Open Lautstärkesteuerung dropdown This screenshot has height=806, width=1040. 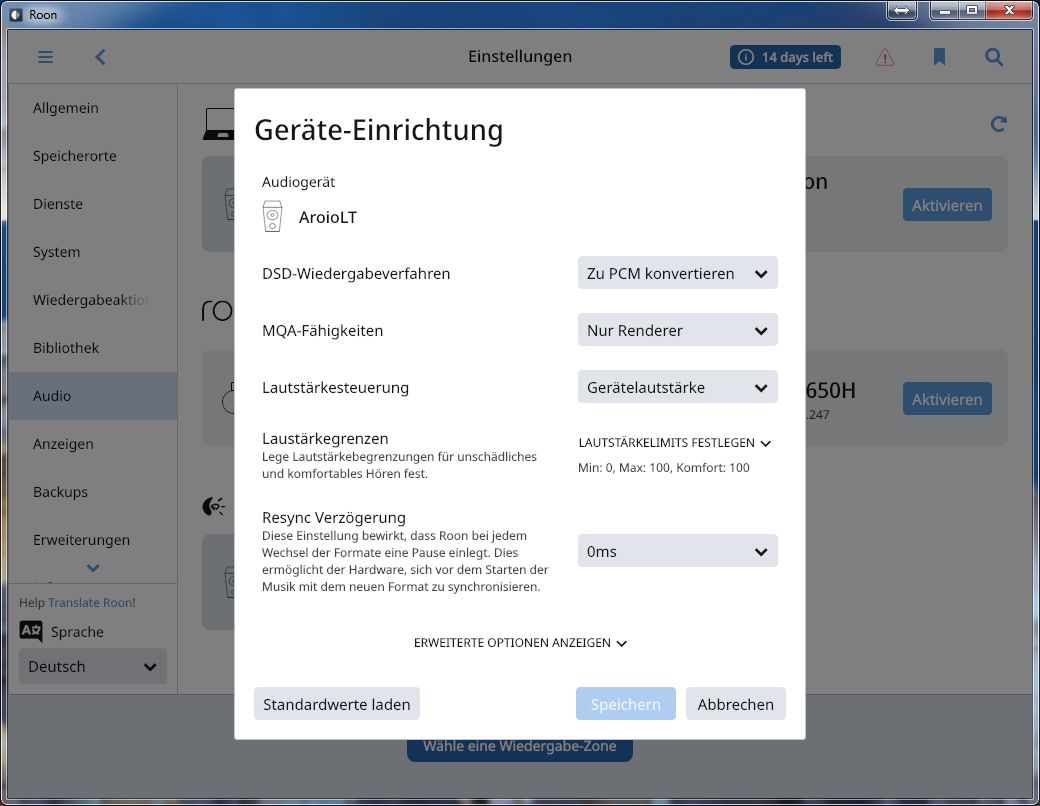pyautogui.click(x=677, y=387)
